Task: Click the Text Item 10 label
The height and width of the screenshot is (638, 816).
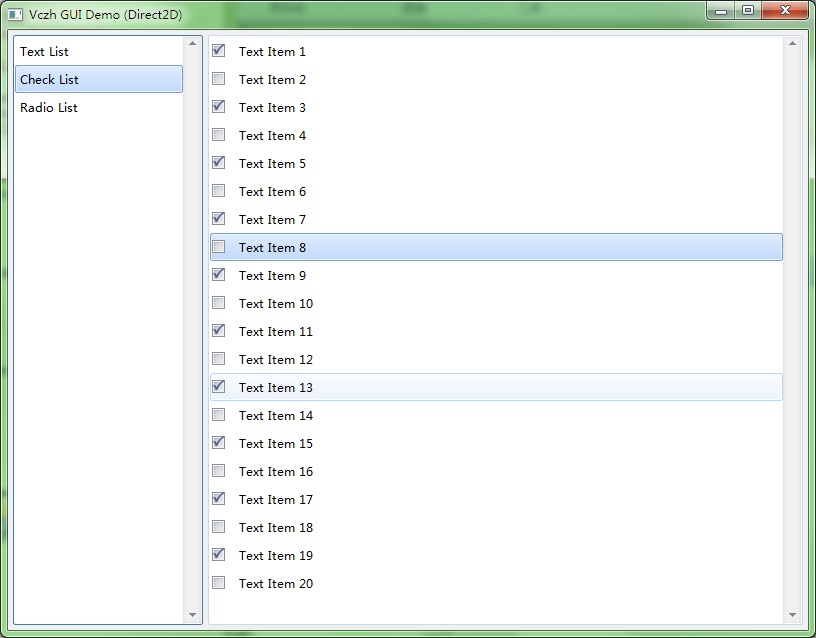Action: pyautogui.click(x=276, y=304)
